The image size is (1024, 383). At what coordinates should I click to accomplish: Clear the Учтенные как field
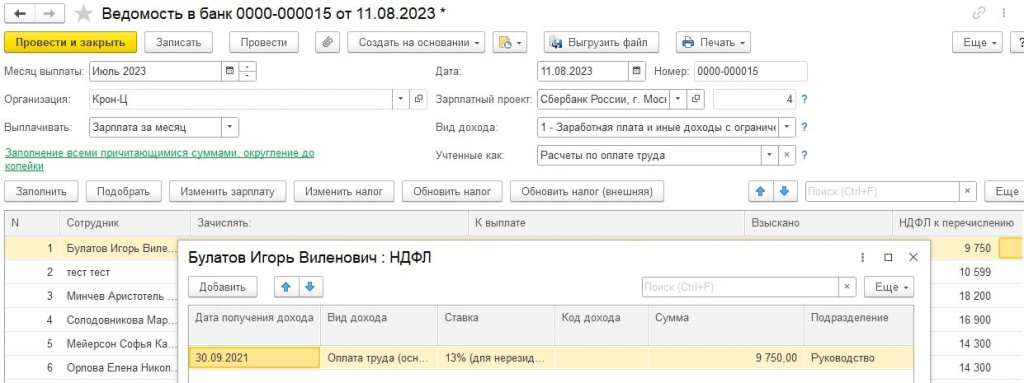click(786, 156)
